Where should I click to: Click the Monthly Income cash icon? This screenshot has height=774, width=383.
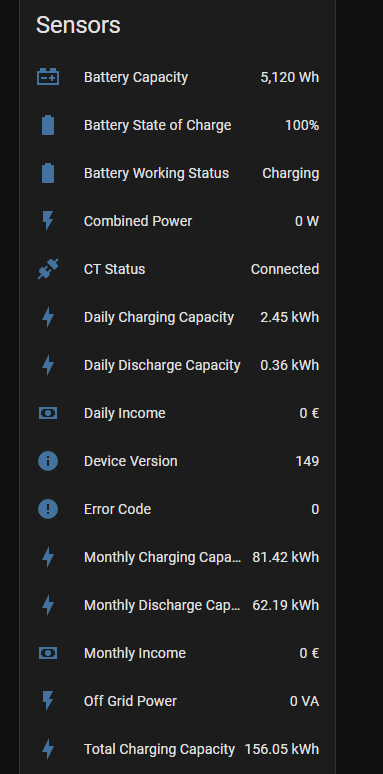tap(48, 653)
